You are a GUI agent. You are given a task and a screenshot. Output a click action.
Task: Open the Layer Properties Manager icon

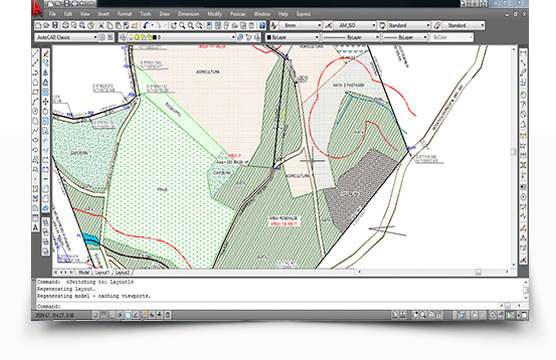123,37
